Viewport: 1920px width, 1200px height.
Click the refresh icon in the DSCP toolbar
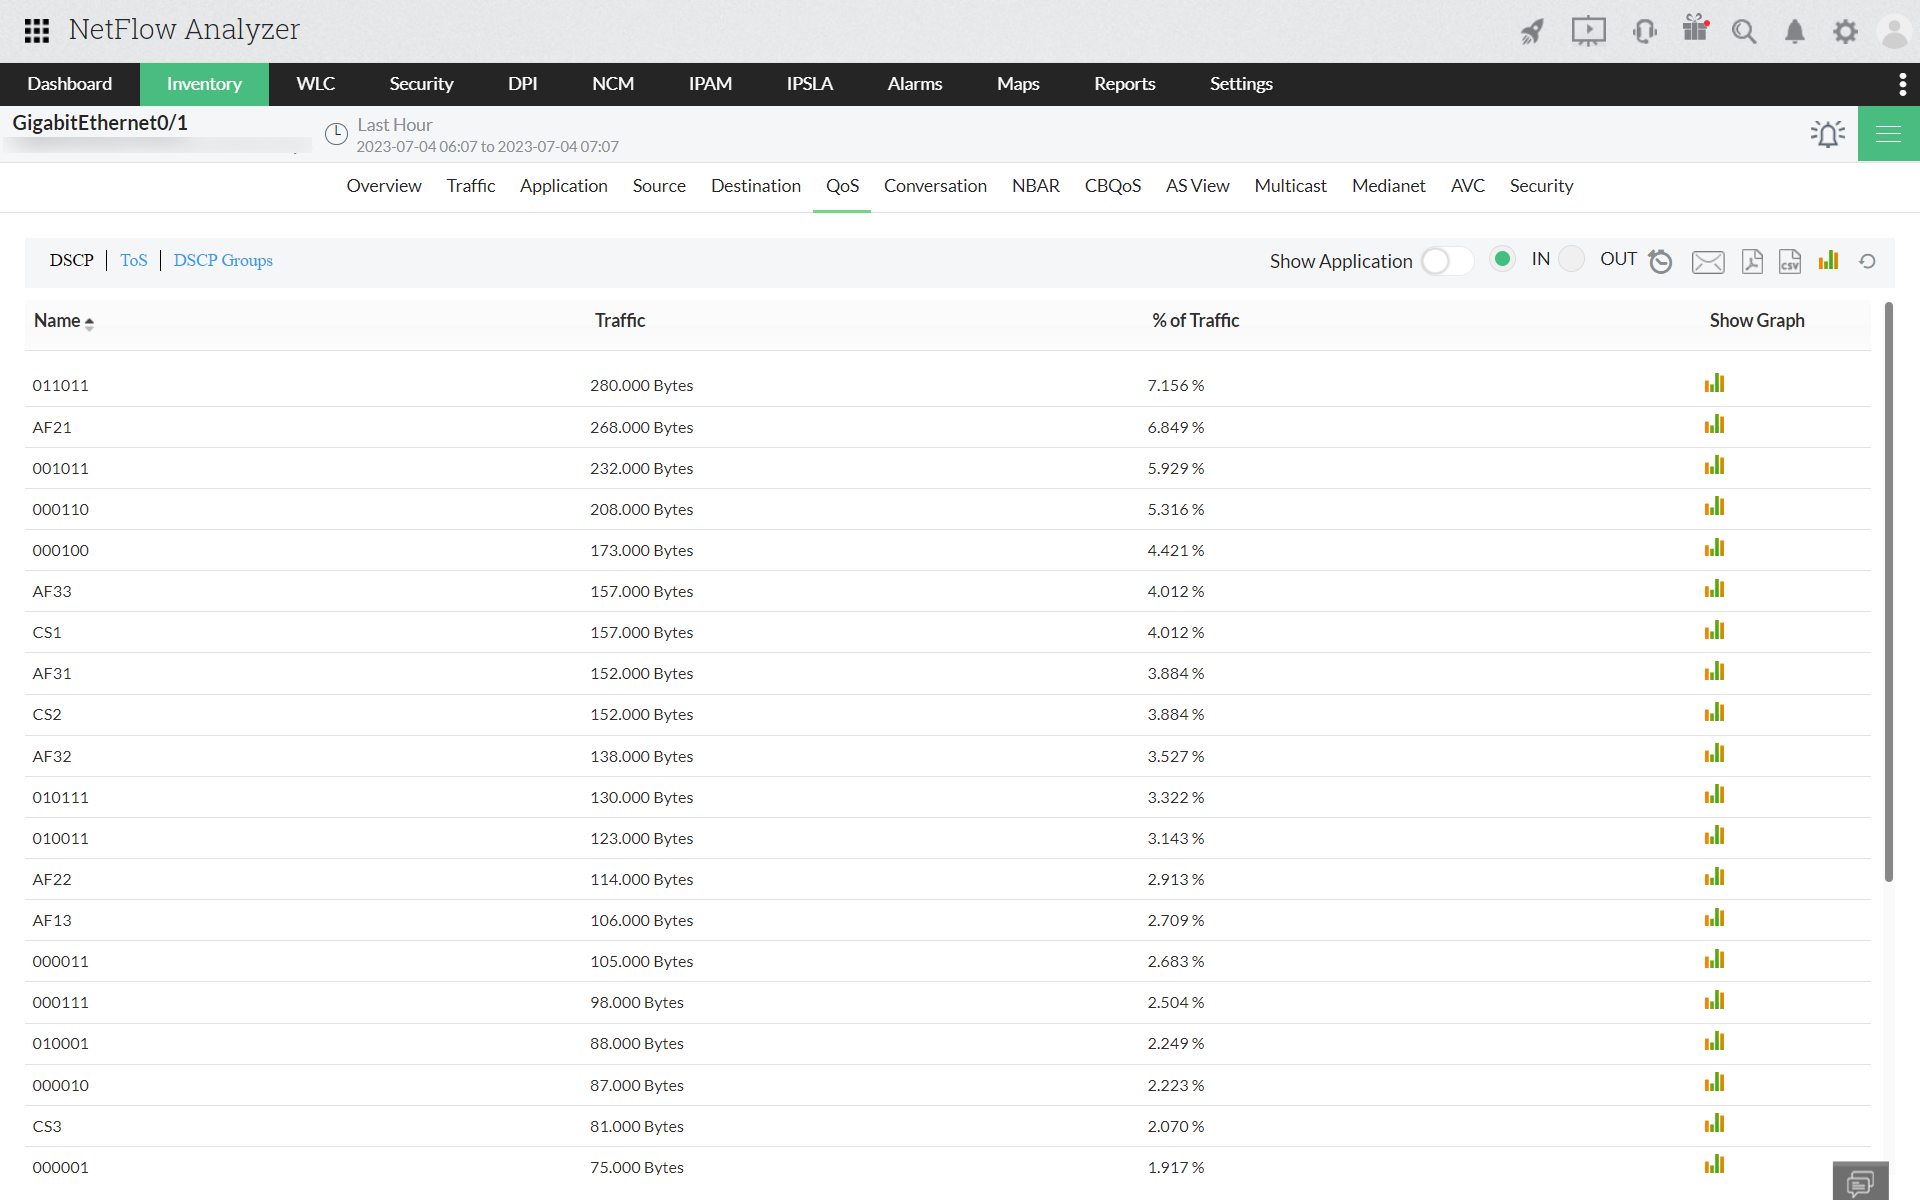(x=1867, y=262)
